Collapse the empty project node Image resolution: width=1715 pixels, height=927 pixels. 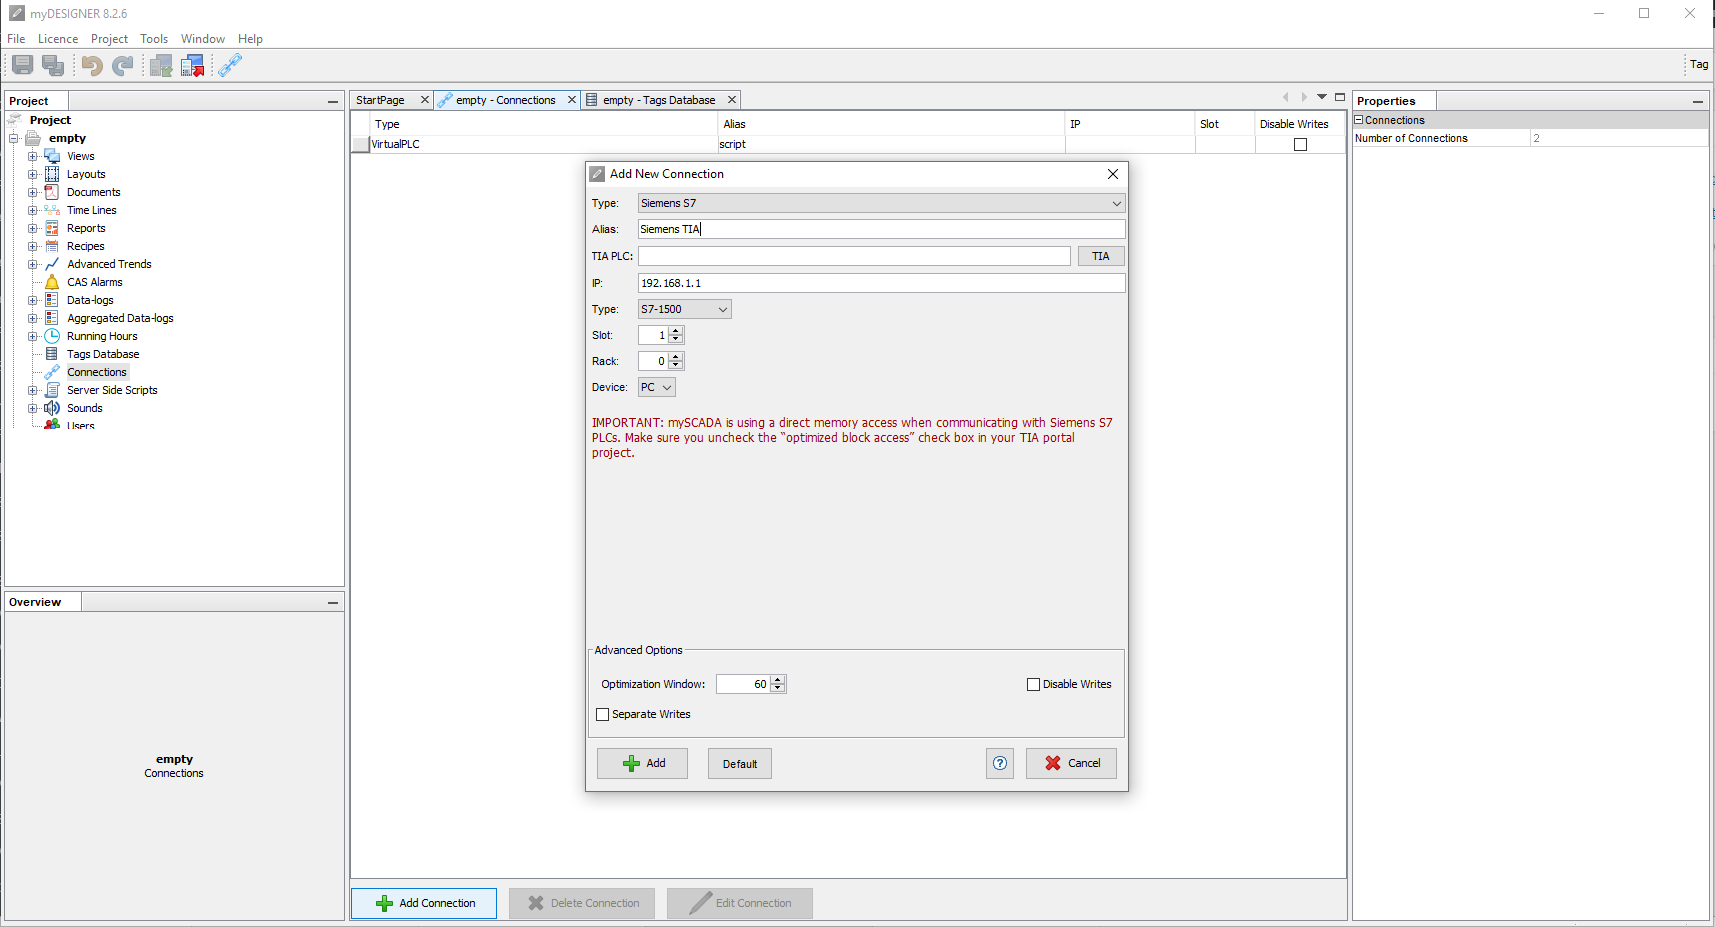click(x=14, y=138)
